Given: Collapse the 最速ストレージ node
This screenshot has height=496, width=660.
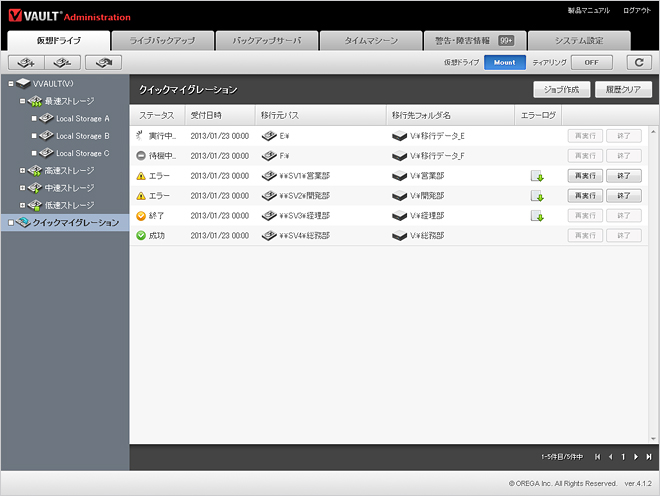Looking at the screenshot, I should (x=22, y=101).
